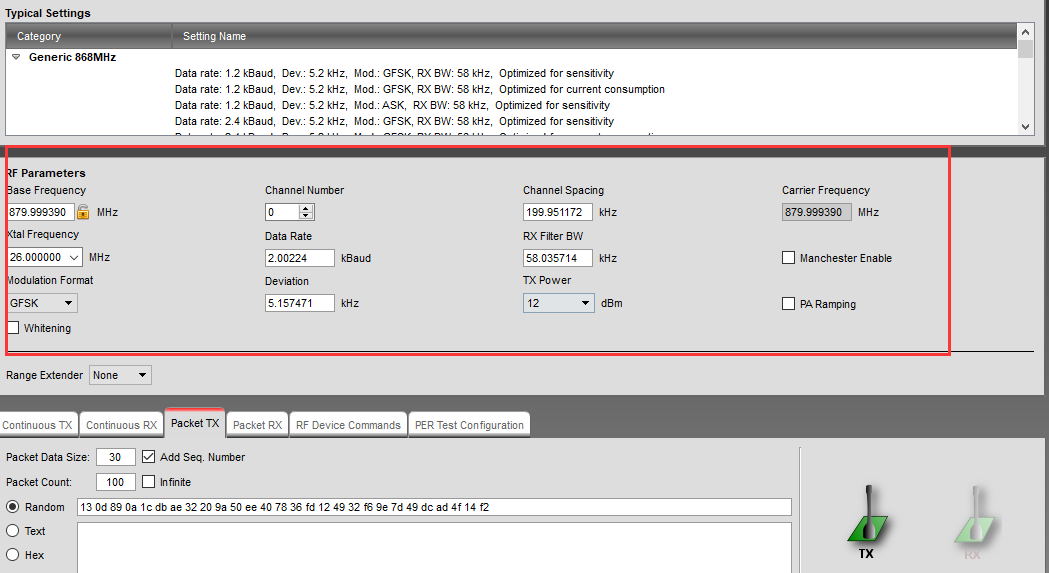1049x573 pixels.
Task: Click the green TX antenna icon
Action: point(866,519)
